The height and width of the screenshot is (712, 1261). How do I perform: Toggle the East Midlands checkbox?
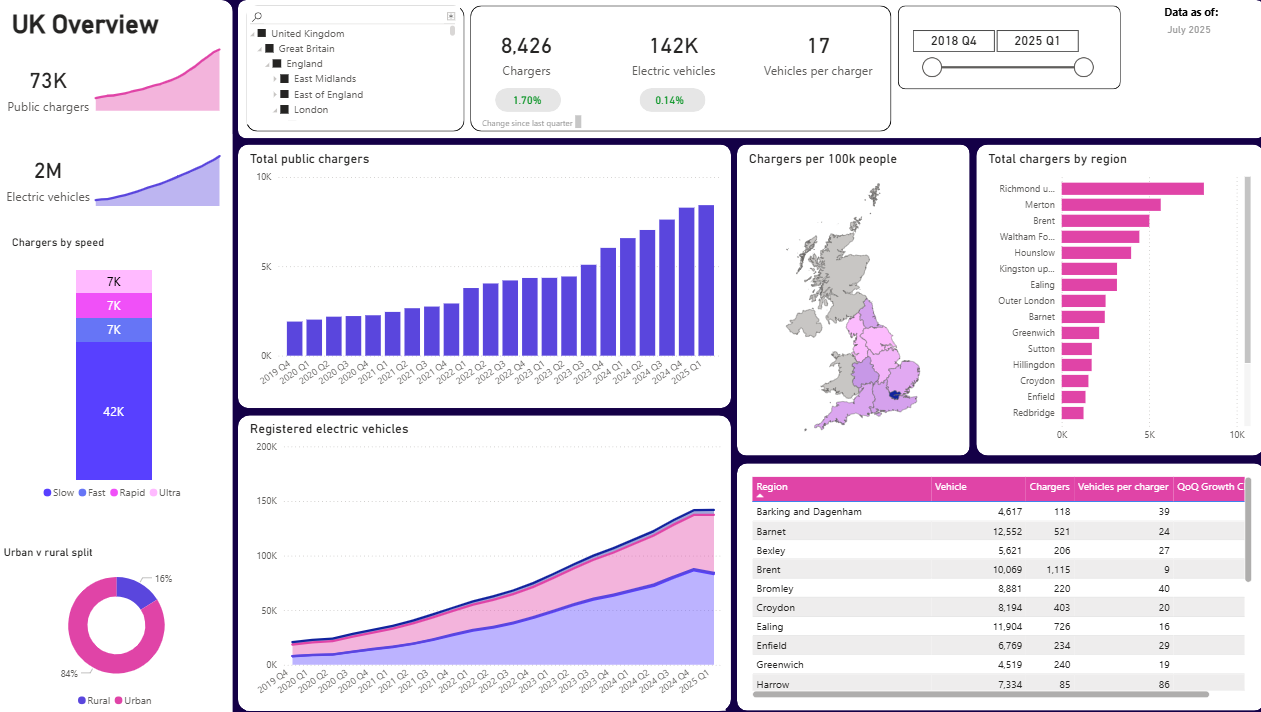284,79
